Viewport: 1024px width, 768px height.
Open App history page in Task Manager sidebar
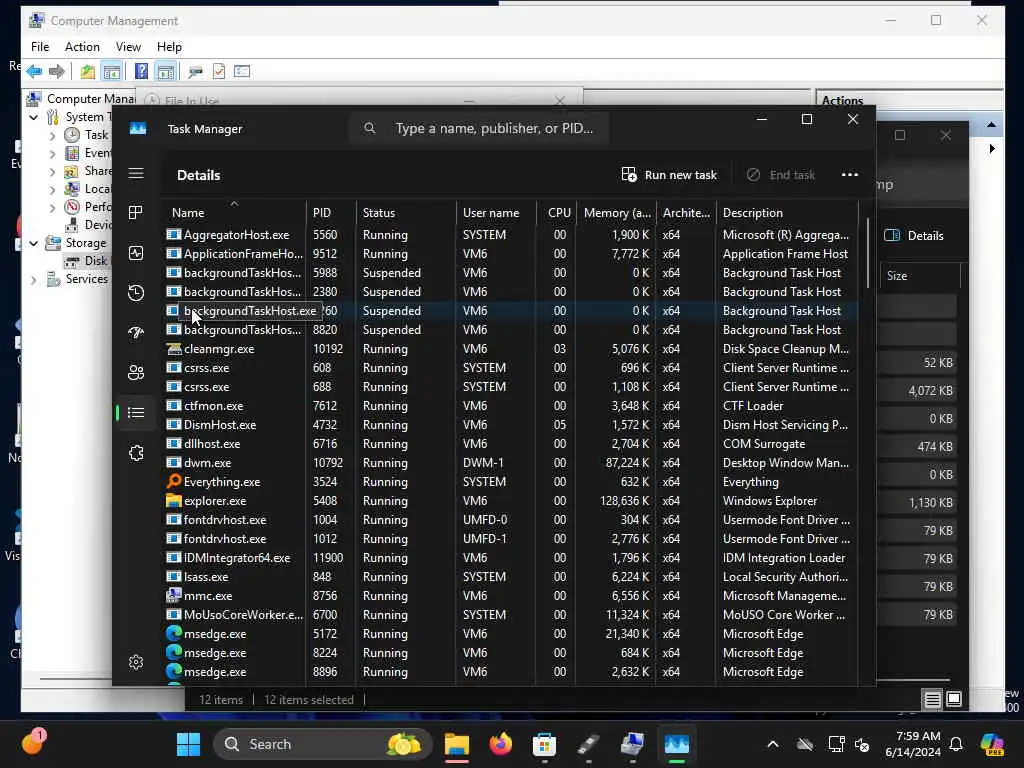[136, 293]
